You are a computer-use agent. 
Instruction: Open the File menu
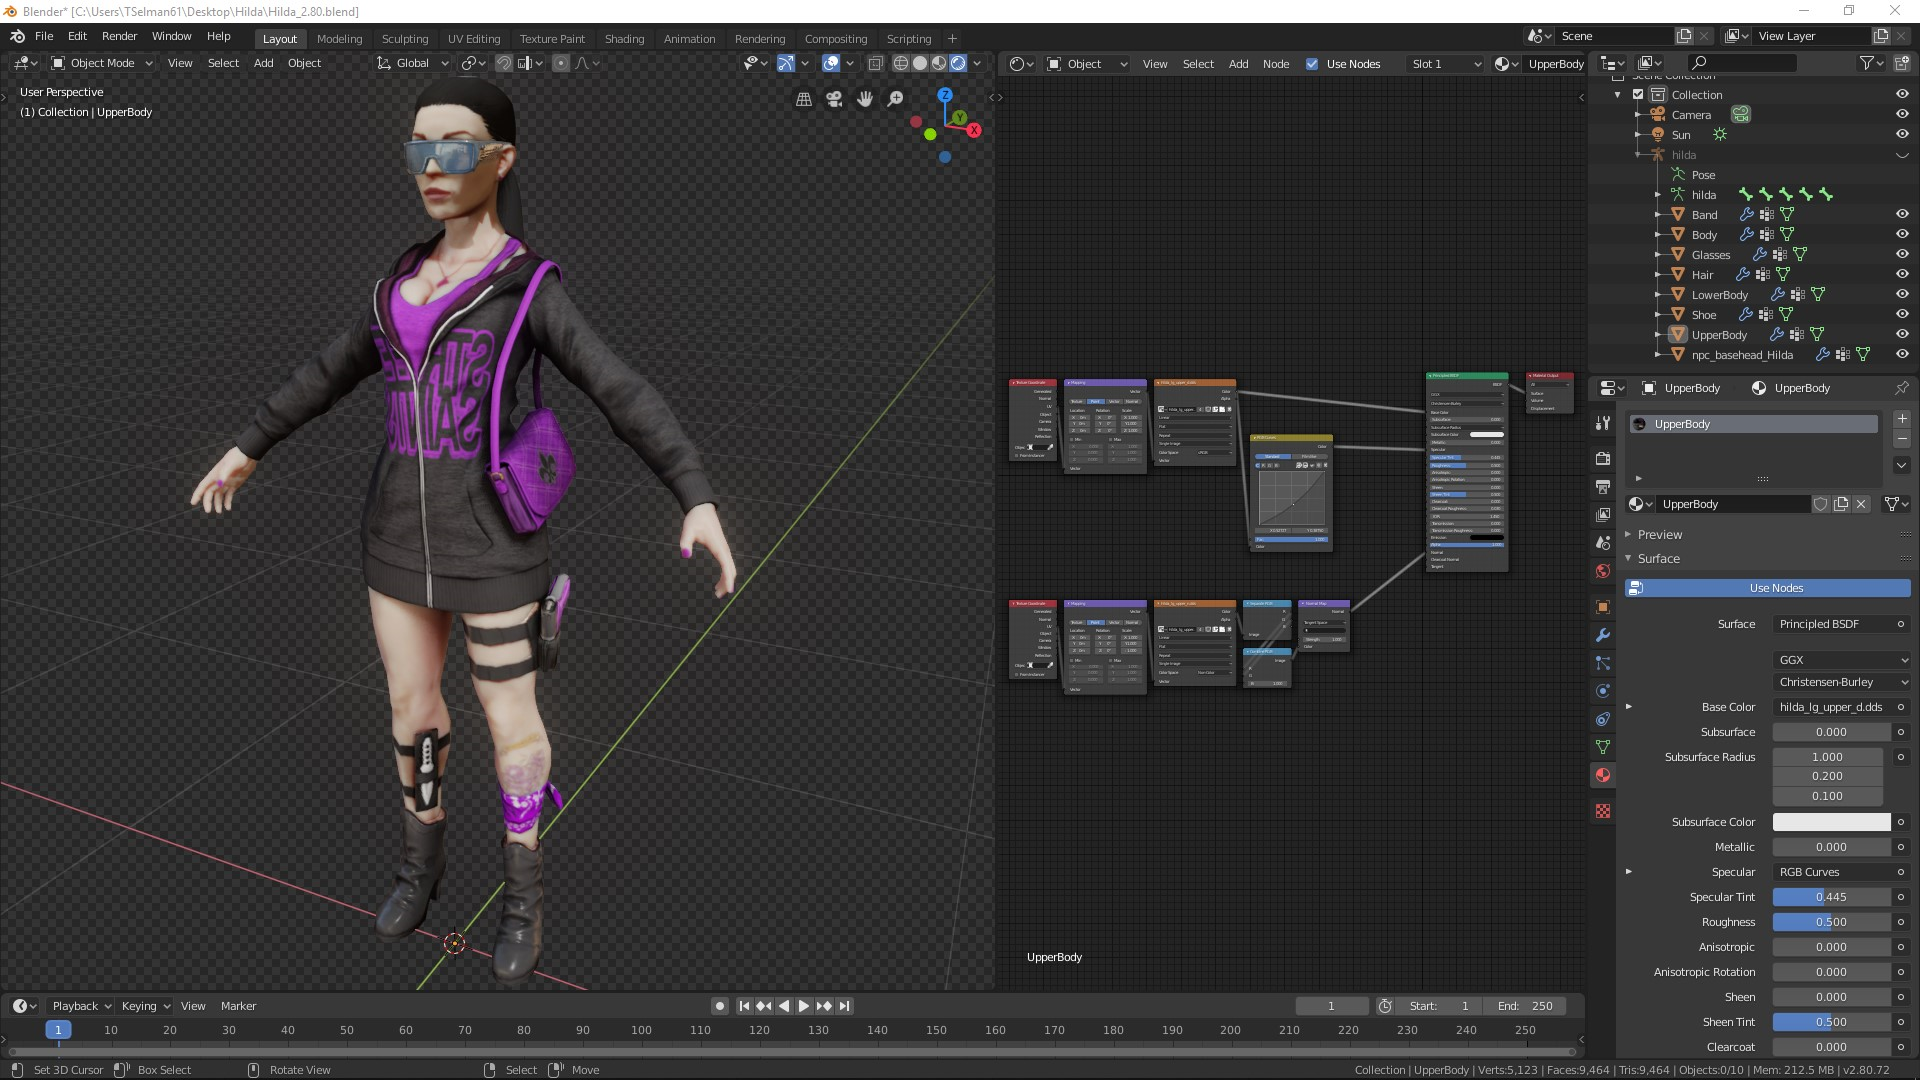(x=44, y=36)
